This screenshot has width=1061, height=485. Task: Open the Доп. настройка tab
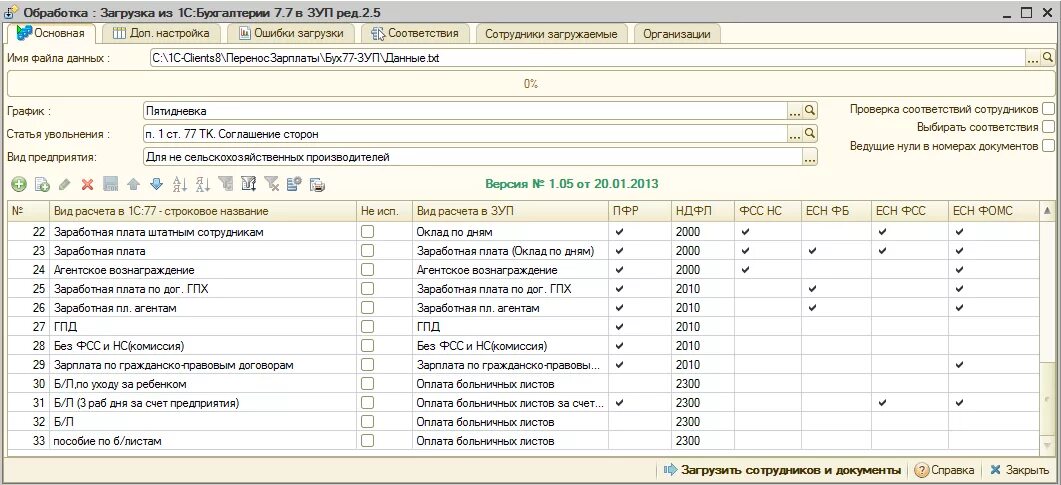(x=160, y=33)
